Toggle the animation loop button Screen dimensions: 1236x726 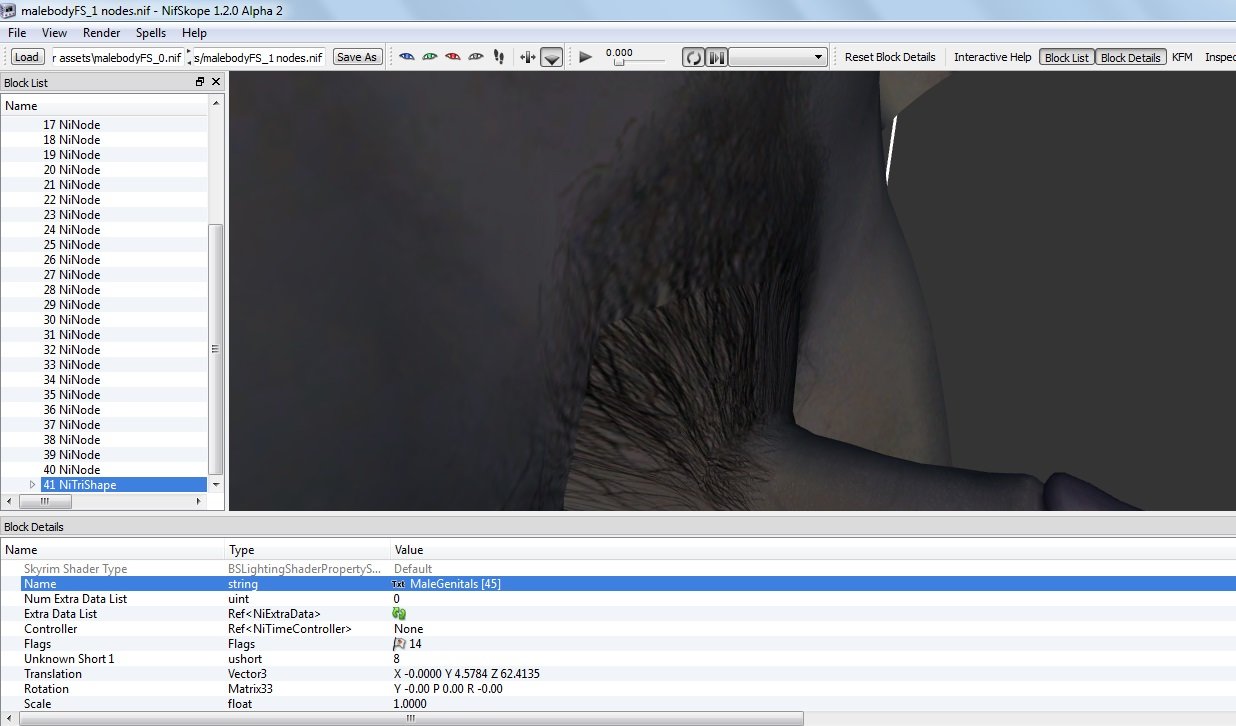(x=693, y=57)
